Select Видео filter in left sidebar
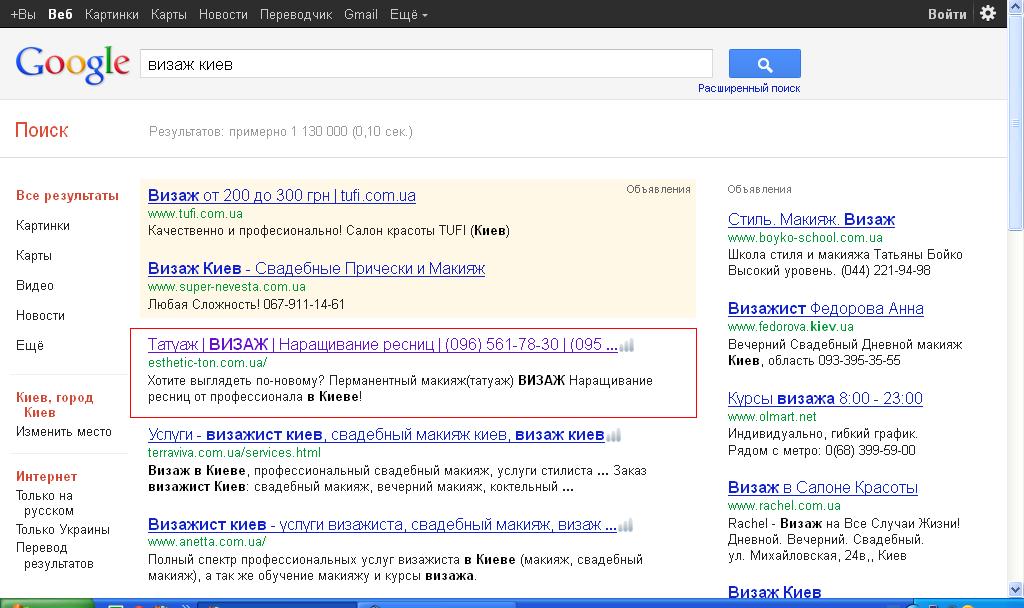Viewport: 1024px width, 608px height. pyautogui.click(x=35, y=285)
